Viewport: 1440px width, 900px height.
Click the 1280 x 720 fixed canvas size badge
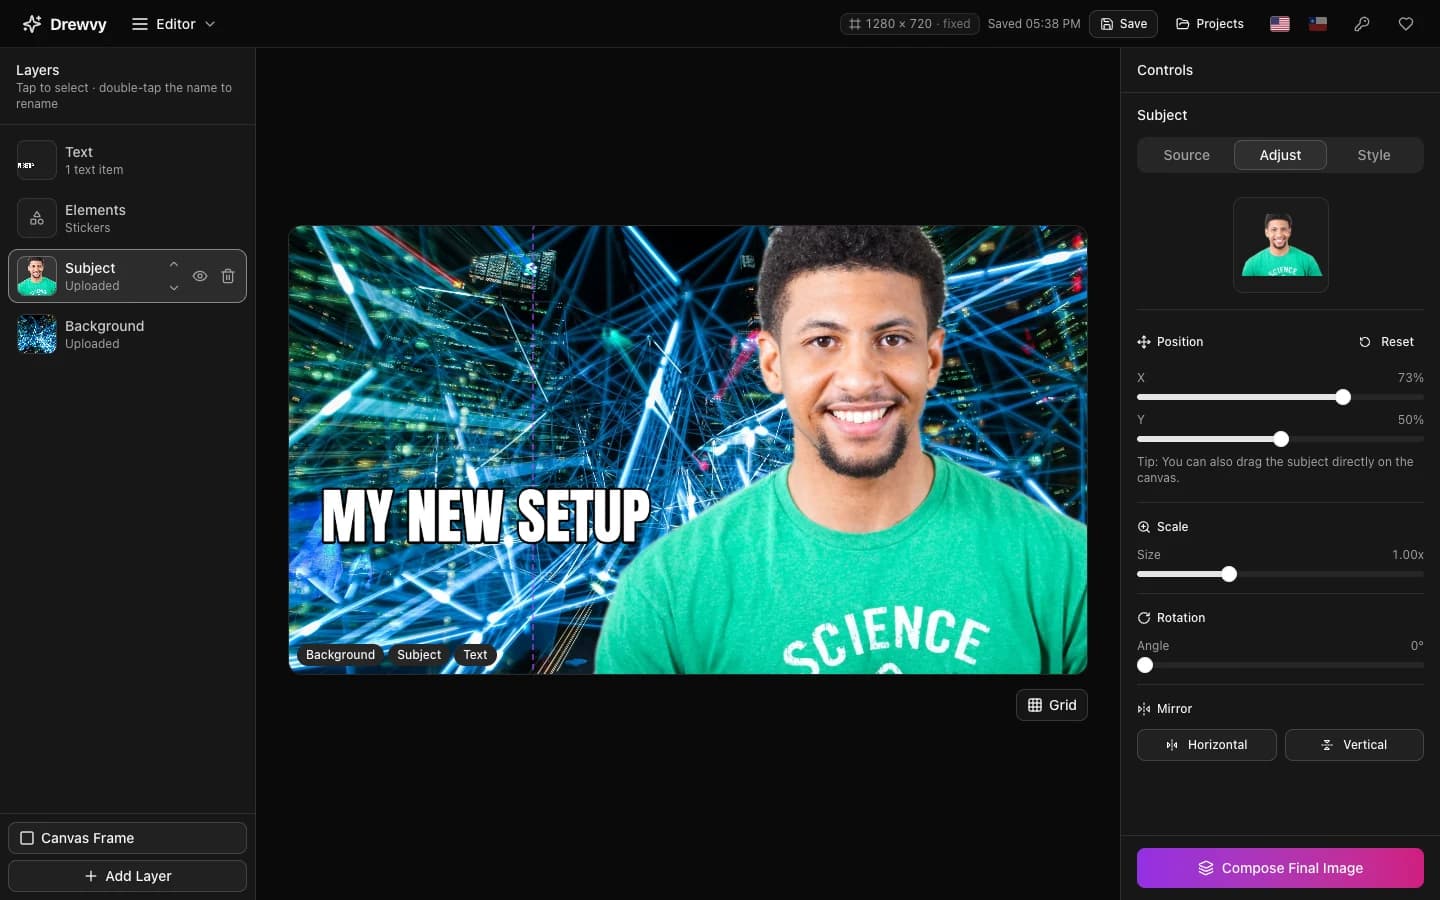tap(909, 24)
